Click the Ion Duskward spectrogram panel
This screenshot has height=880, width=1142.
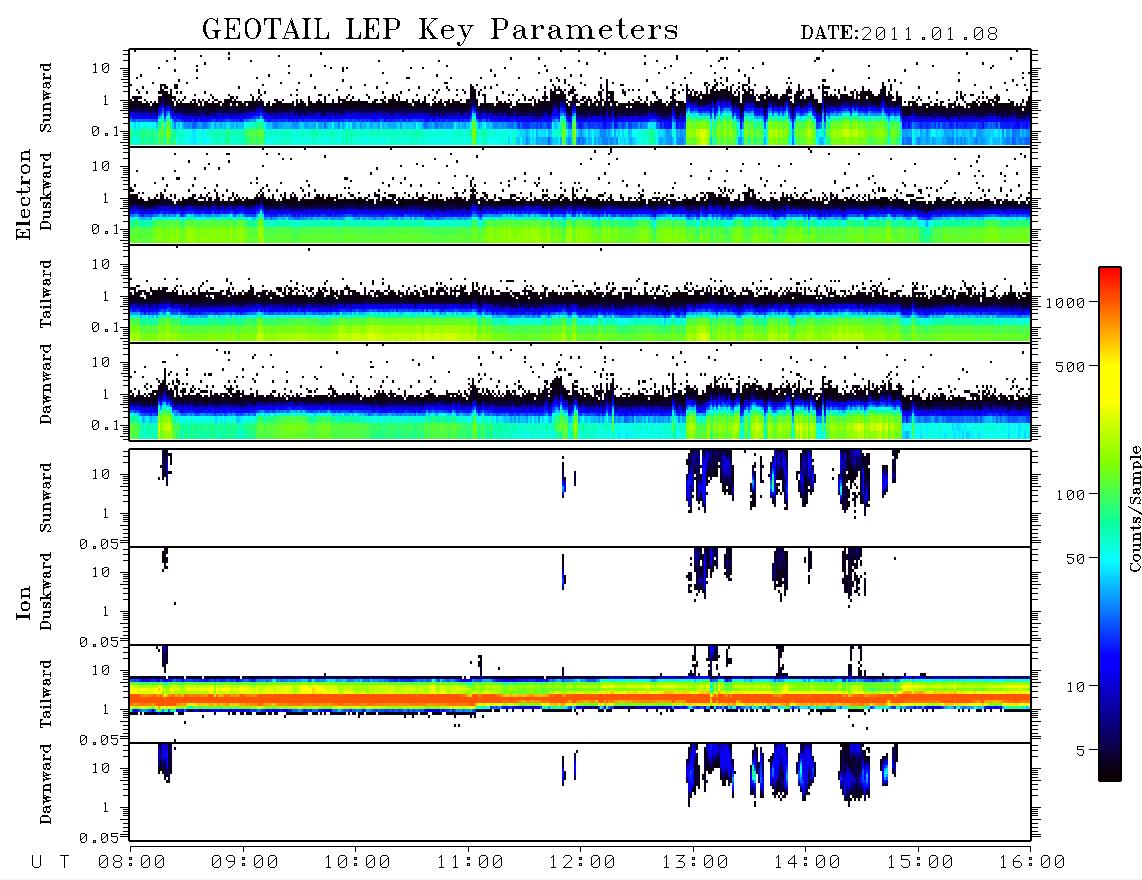tap(580, 596)
